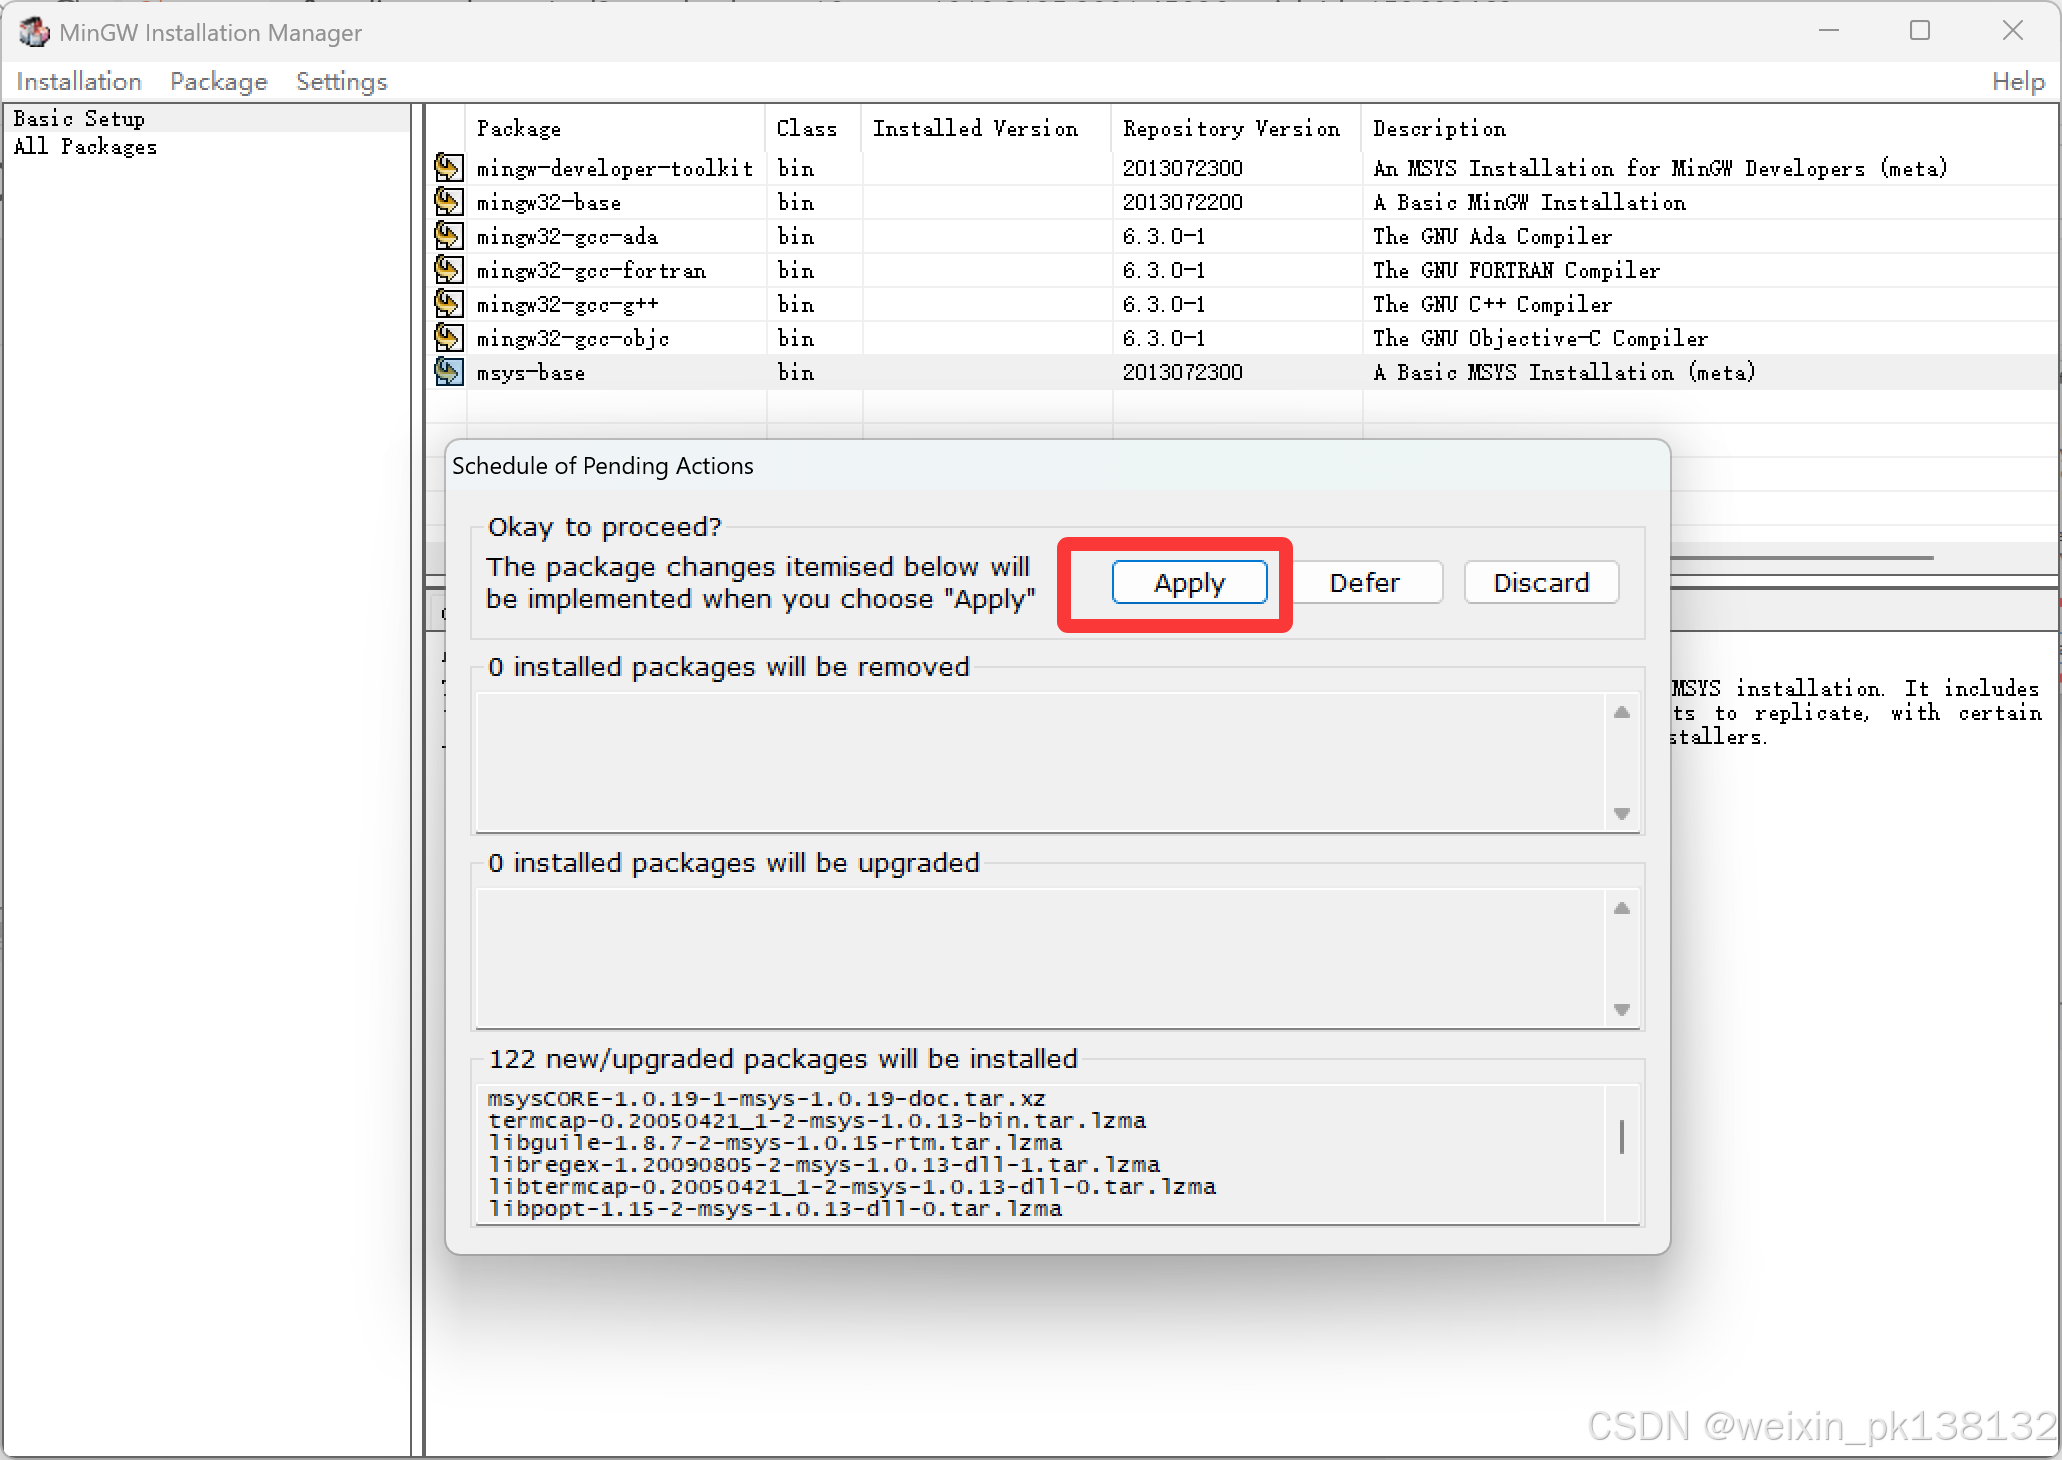This screenshot has width=2062, height=1460.
Task: Select All Packages in the left tree
Action: tap(85, 147)
